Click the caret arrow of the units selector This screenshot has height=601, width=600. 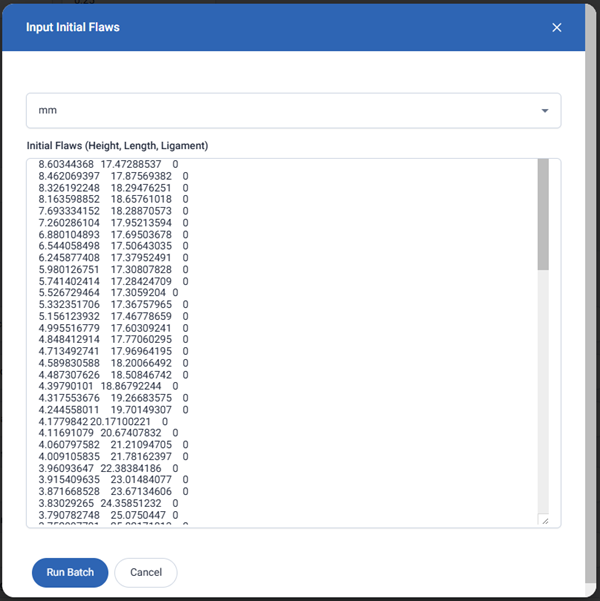(545, 111)
